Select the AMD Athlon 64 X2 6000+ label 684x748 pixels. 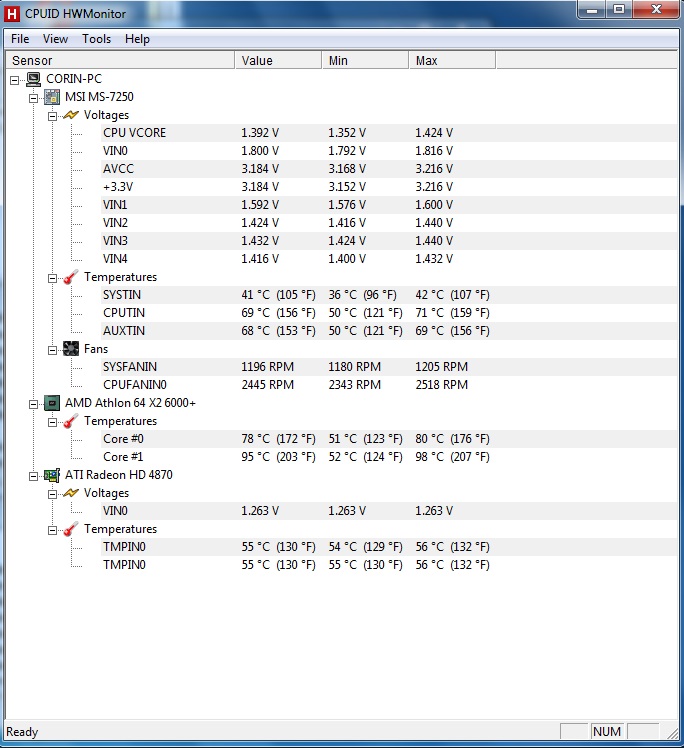[x=130, y=403]
